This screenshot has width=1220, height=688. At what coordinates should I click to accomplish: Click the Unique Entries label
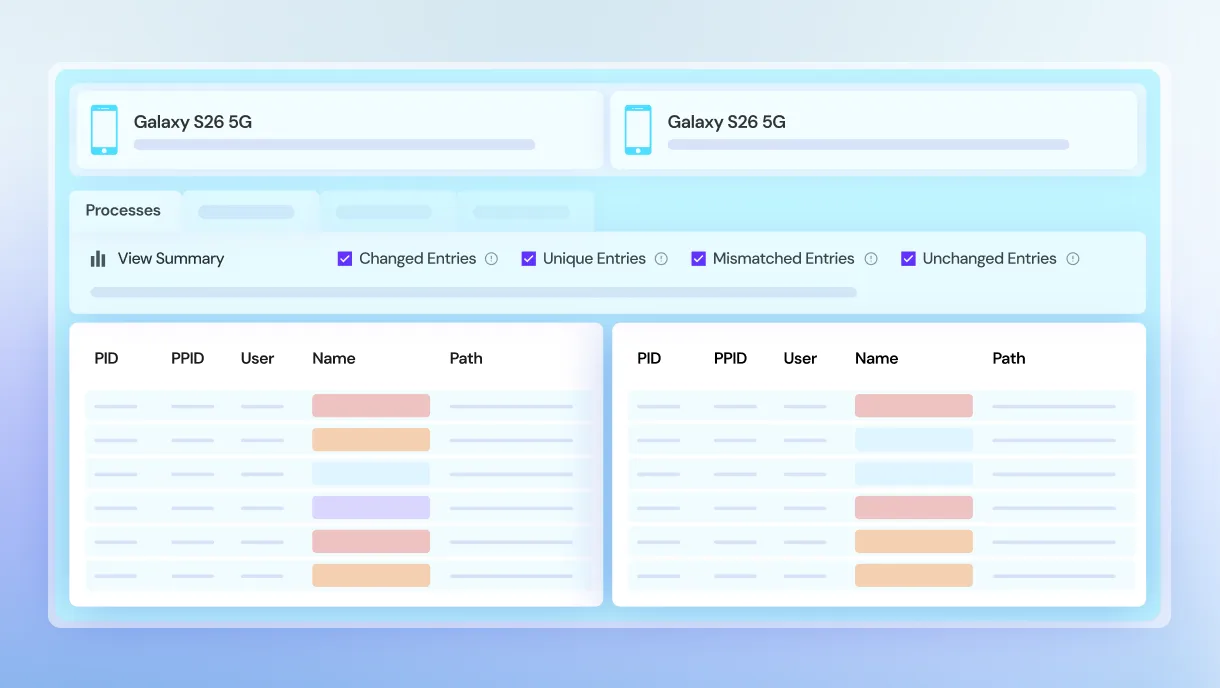pyautogui.click(x=595, y=259)
